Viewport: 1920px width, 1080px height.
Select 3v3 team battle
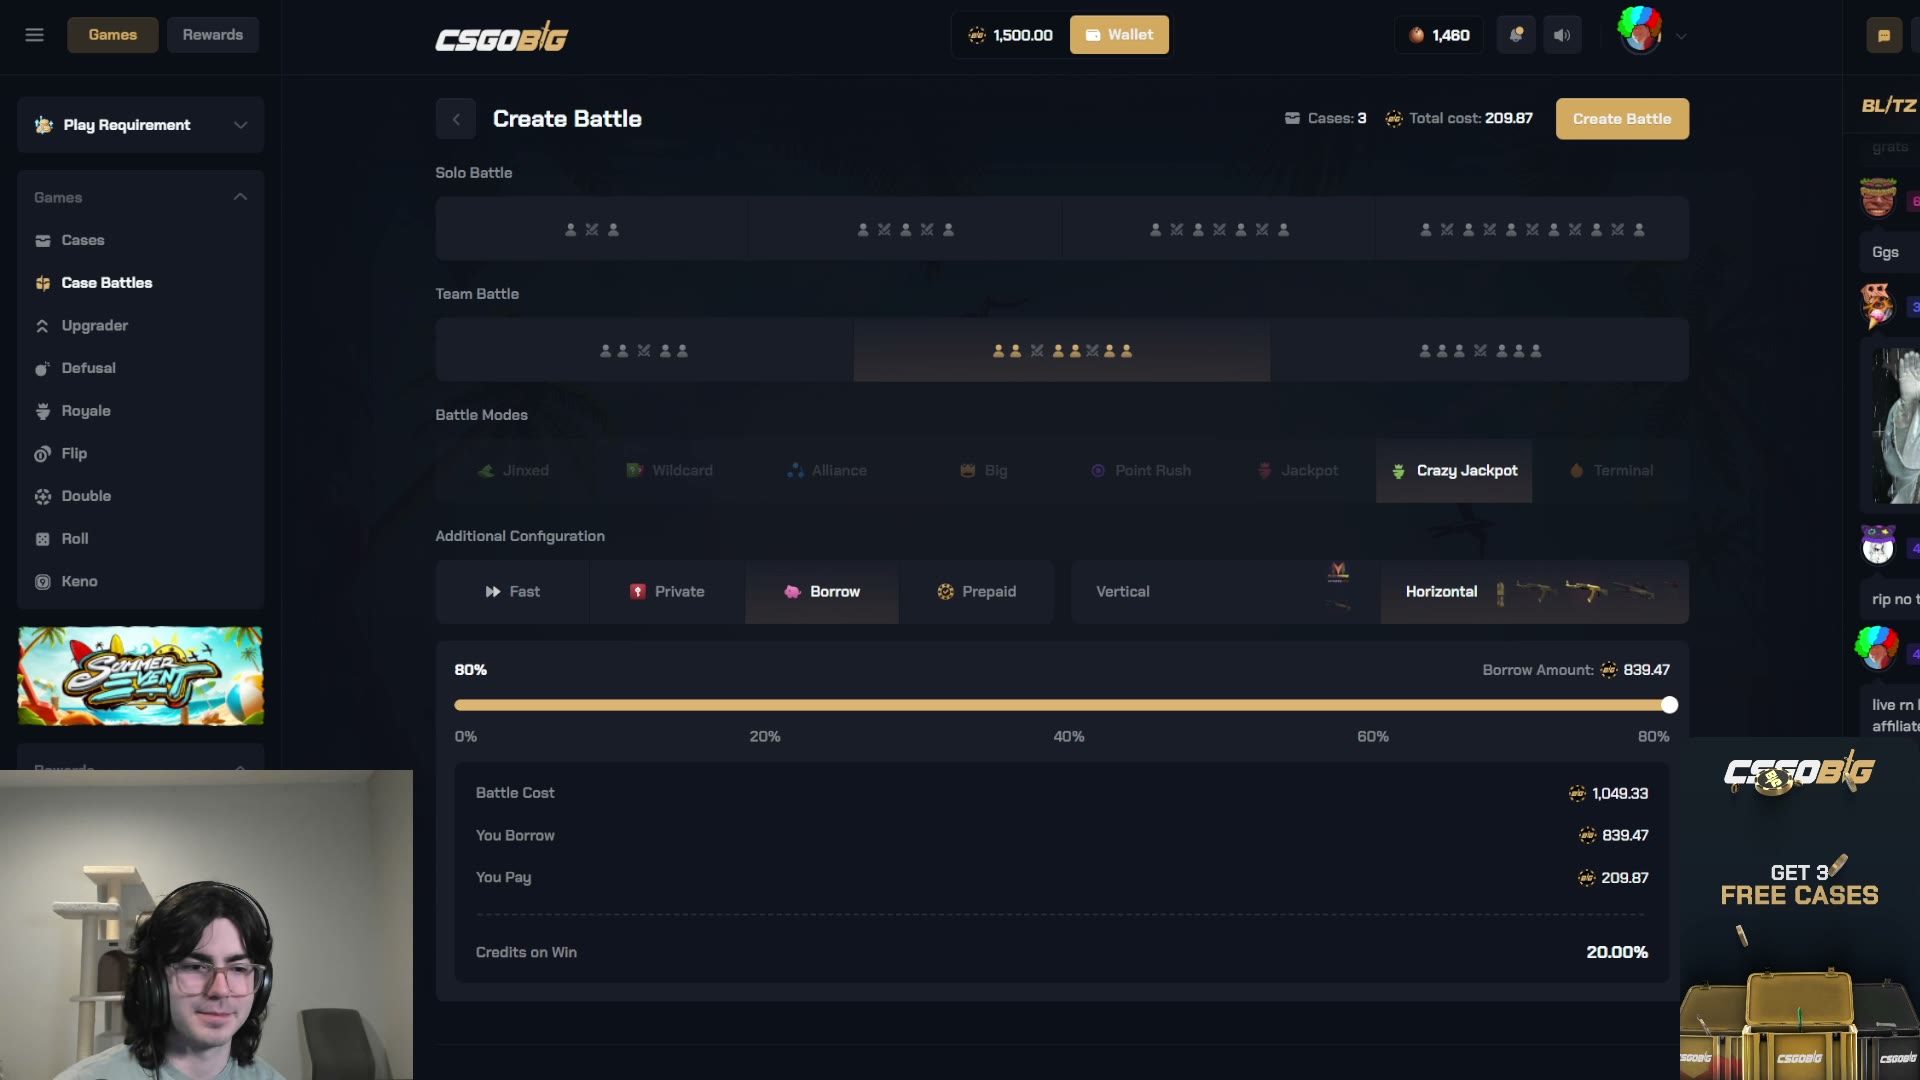click(x=1480, y=351)
